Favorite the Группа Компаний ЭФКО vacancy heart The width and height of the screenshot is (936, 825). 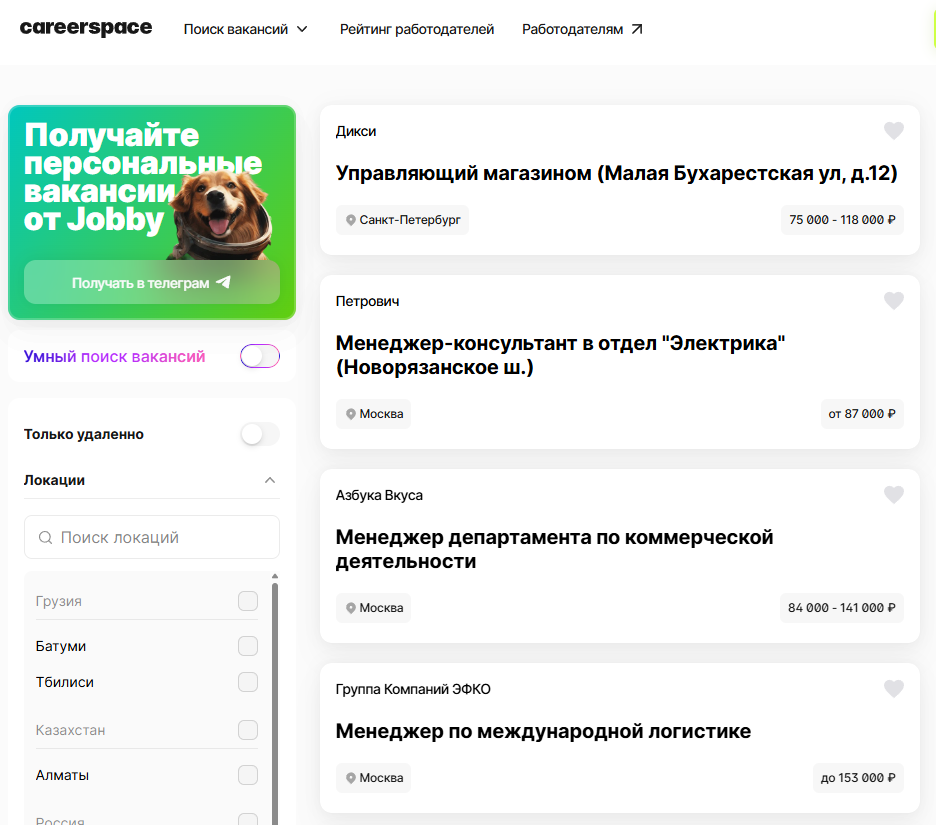click(894, 688)
